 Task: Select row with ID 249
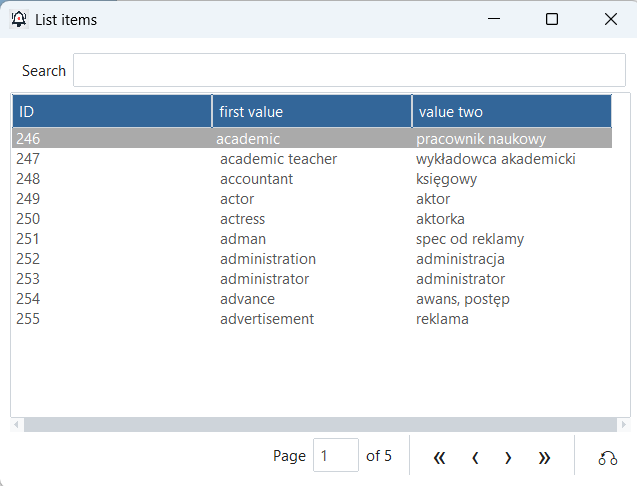28,199
